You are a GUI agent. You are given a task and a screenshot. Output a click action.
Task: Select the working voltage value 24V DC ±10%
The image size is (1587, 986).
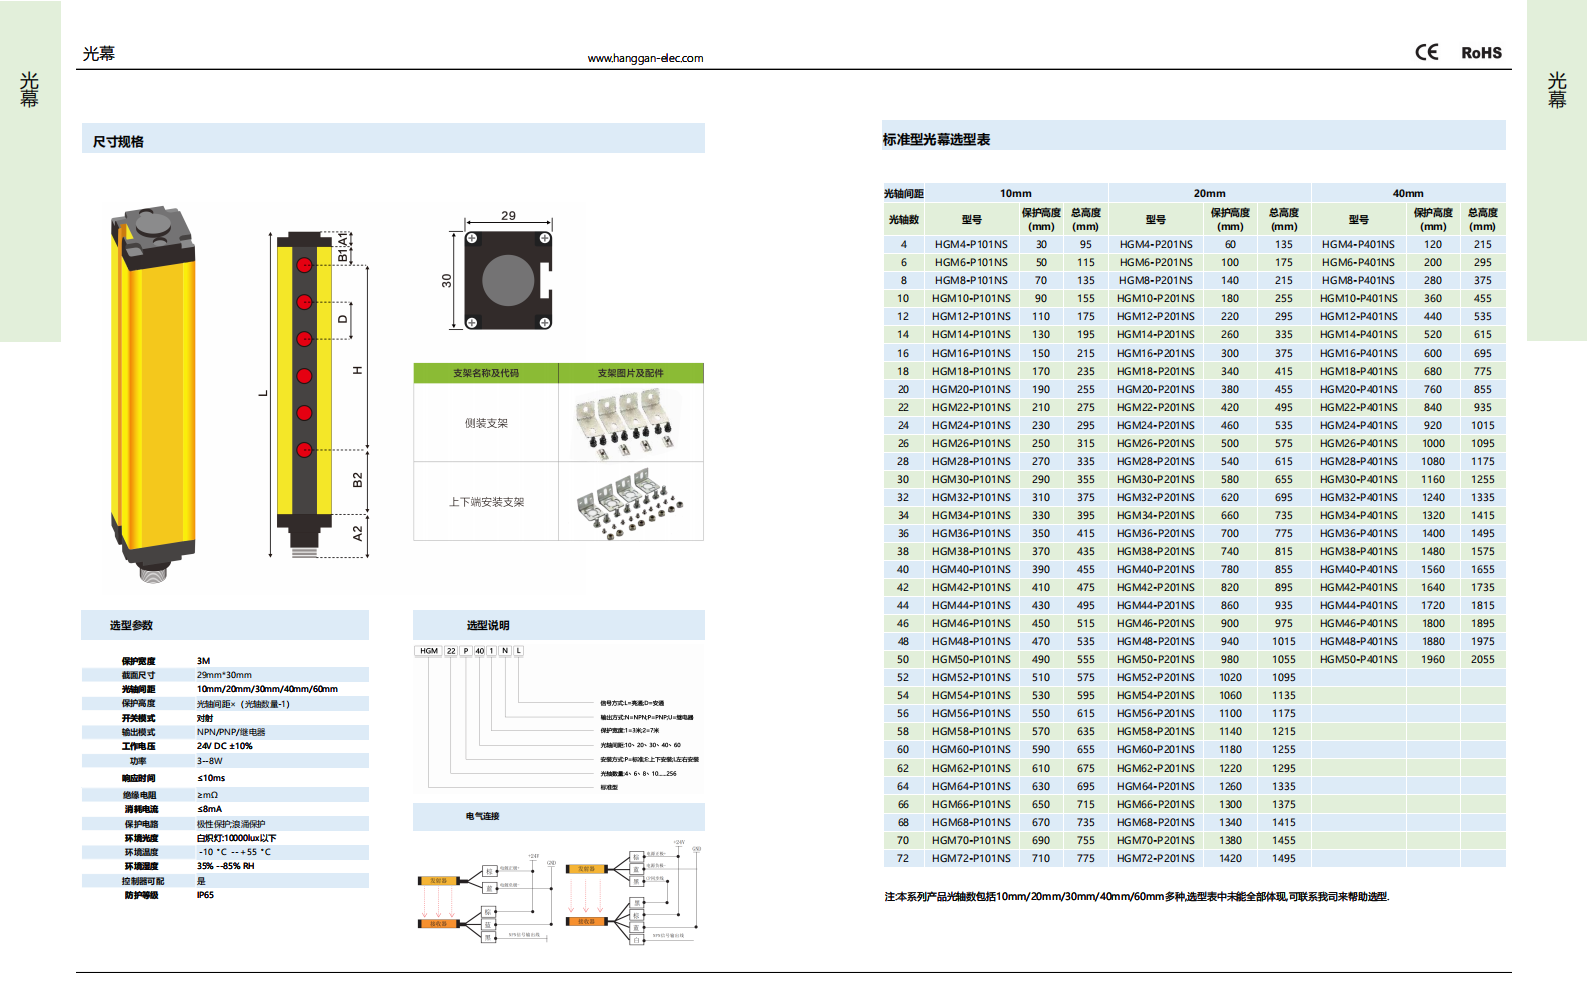pos(225,746)
